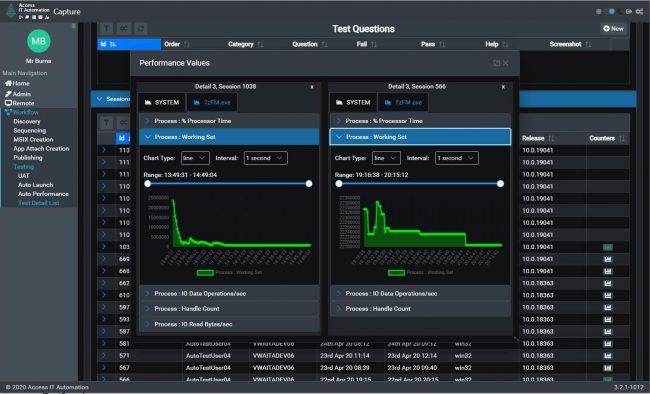Click range slider end handle in Session 566

[x=500, y=184]
